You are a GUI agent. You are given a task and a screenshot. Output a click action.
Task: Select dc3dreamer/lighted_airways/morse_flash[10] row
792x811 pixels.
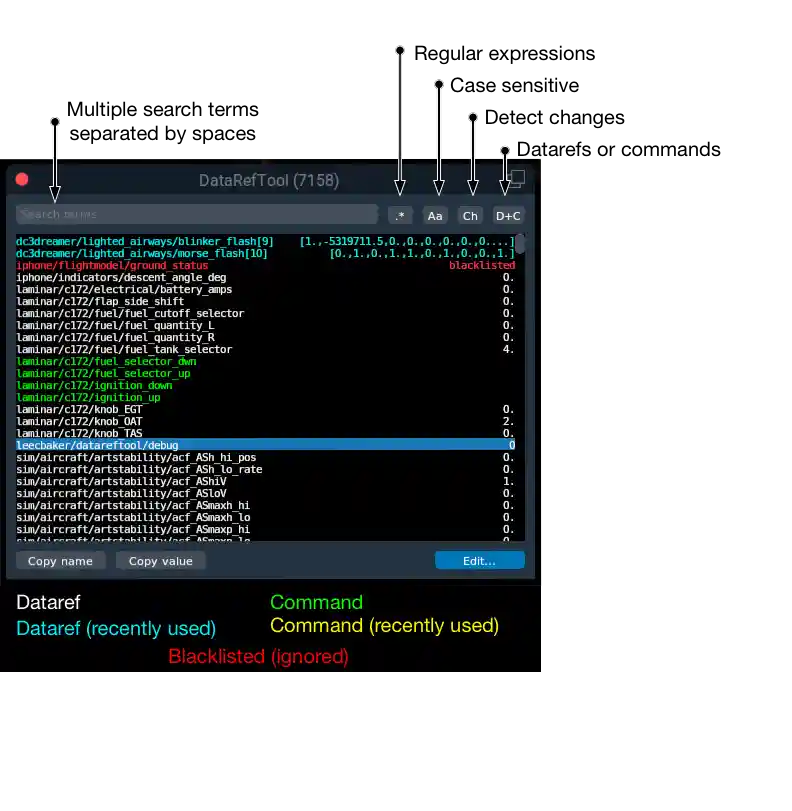point(265,253)
